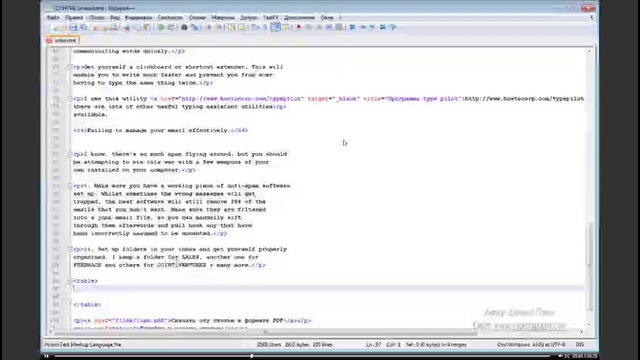This screenshot has width=640, height=360.
Task: Create a new document via toolbar icon
Action: 54,27
